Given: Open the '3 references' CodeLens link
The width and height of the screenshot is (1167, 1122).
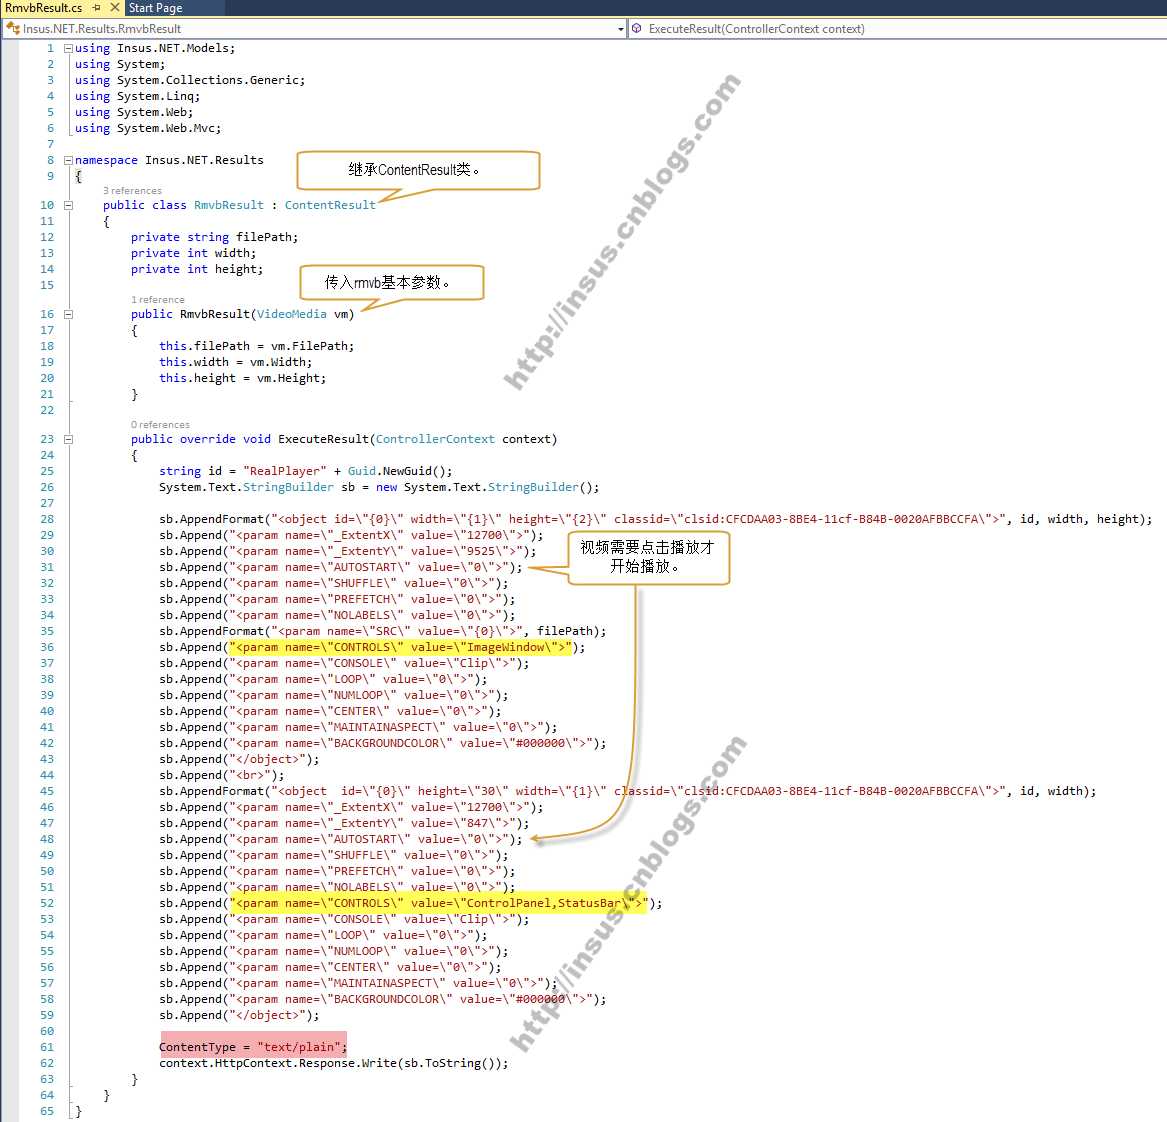Looking at the screenshot, I should [132, 190].
